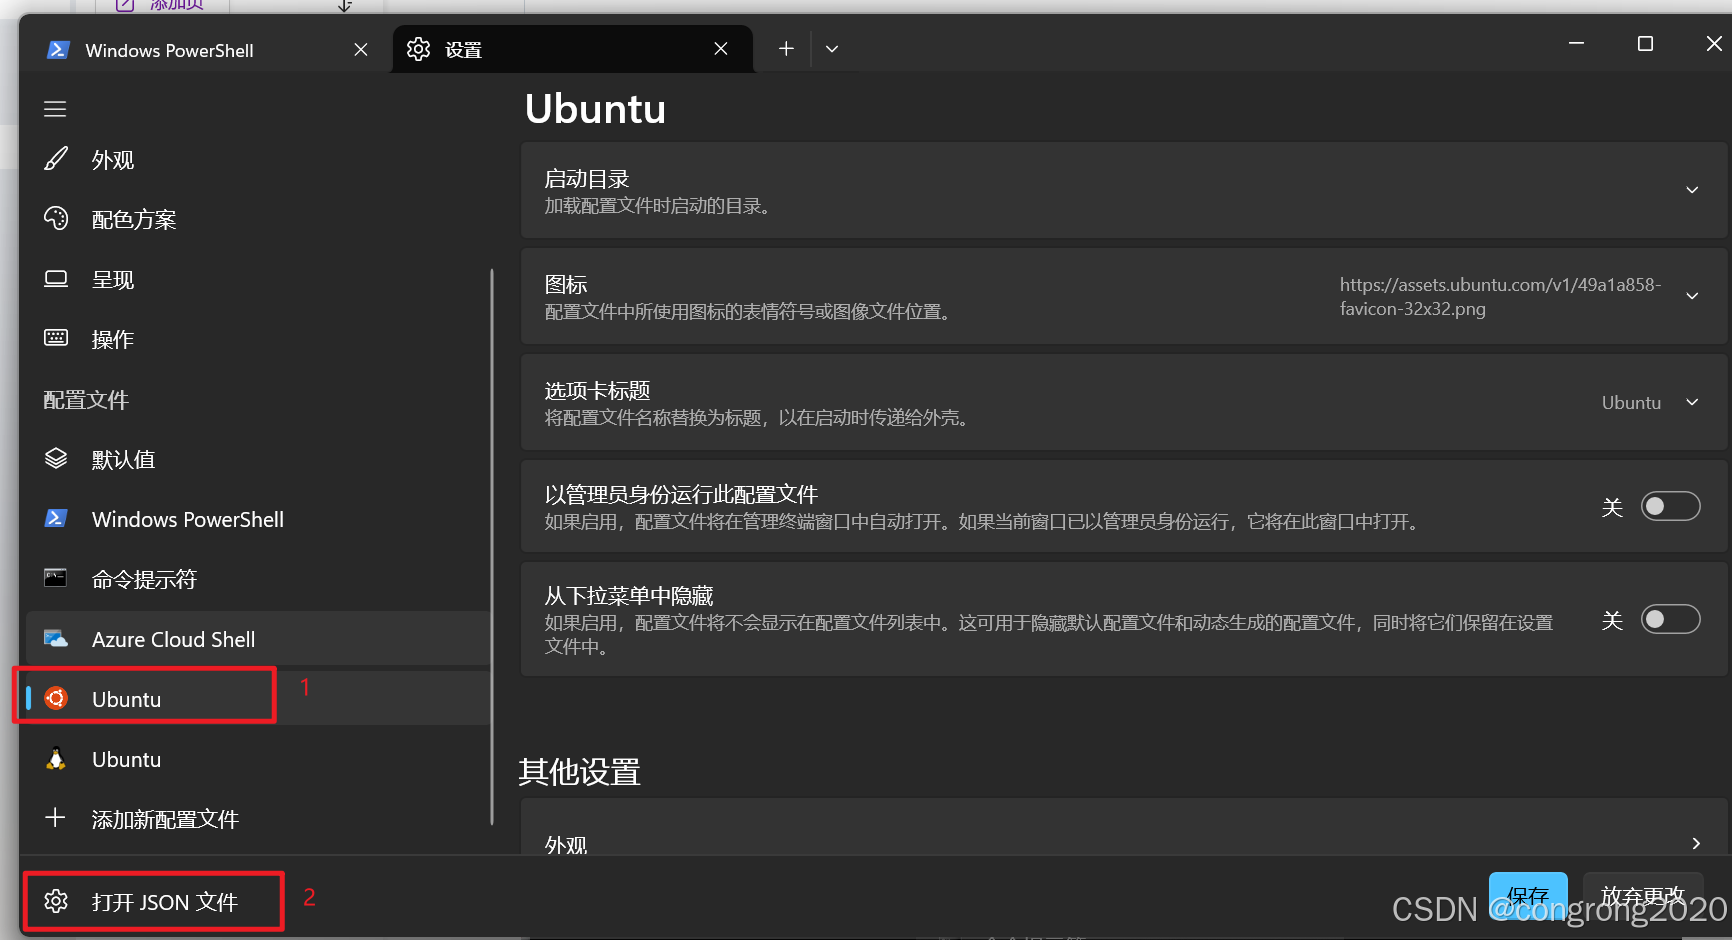The height and width of the screenshot is (940, 1732).
Task: Click the 默认值 layers icon
Action: (56, 459)
